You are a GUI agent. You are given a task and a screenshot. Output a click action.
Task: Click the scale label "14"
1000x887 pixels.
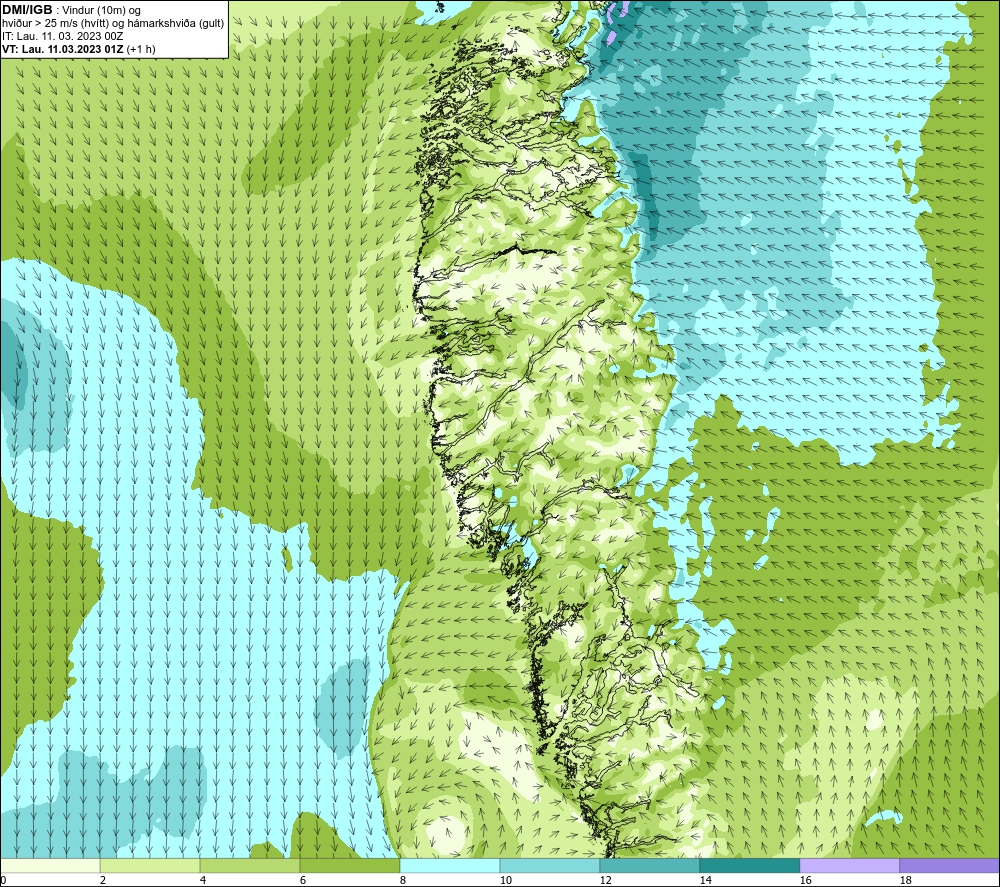point(705,881)
